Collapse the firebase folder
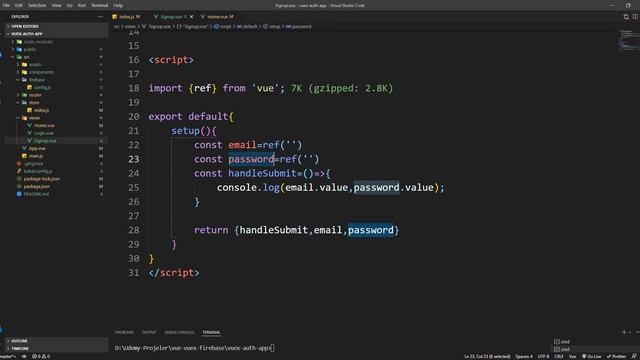The image size is (640, 360). click(37, 80)
